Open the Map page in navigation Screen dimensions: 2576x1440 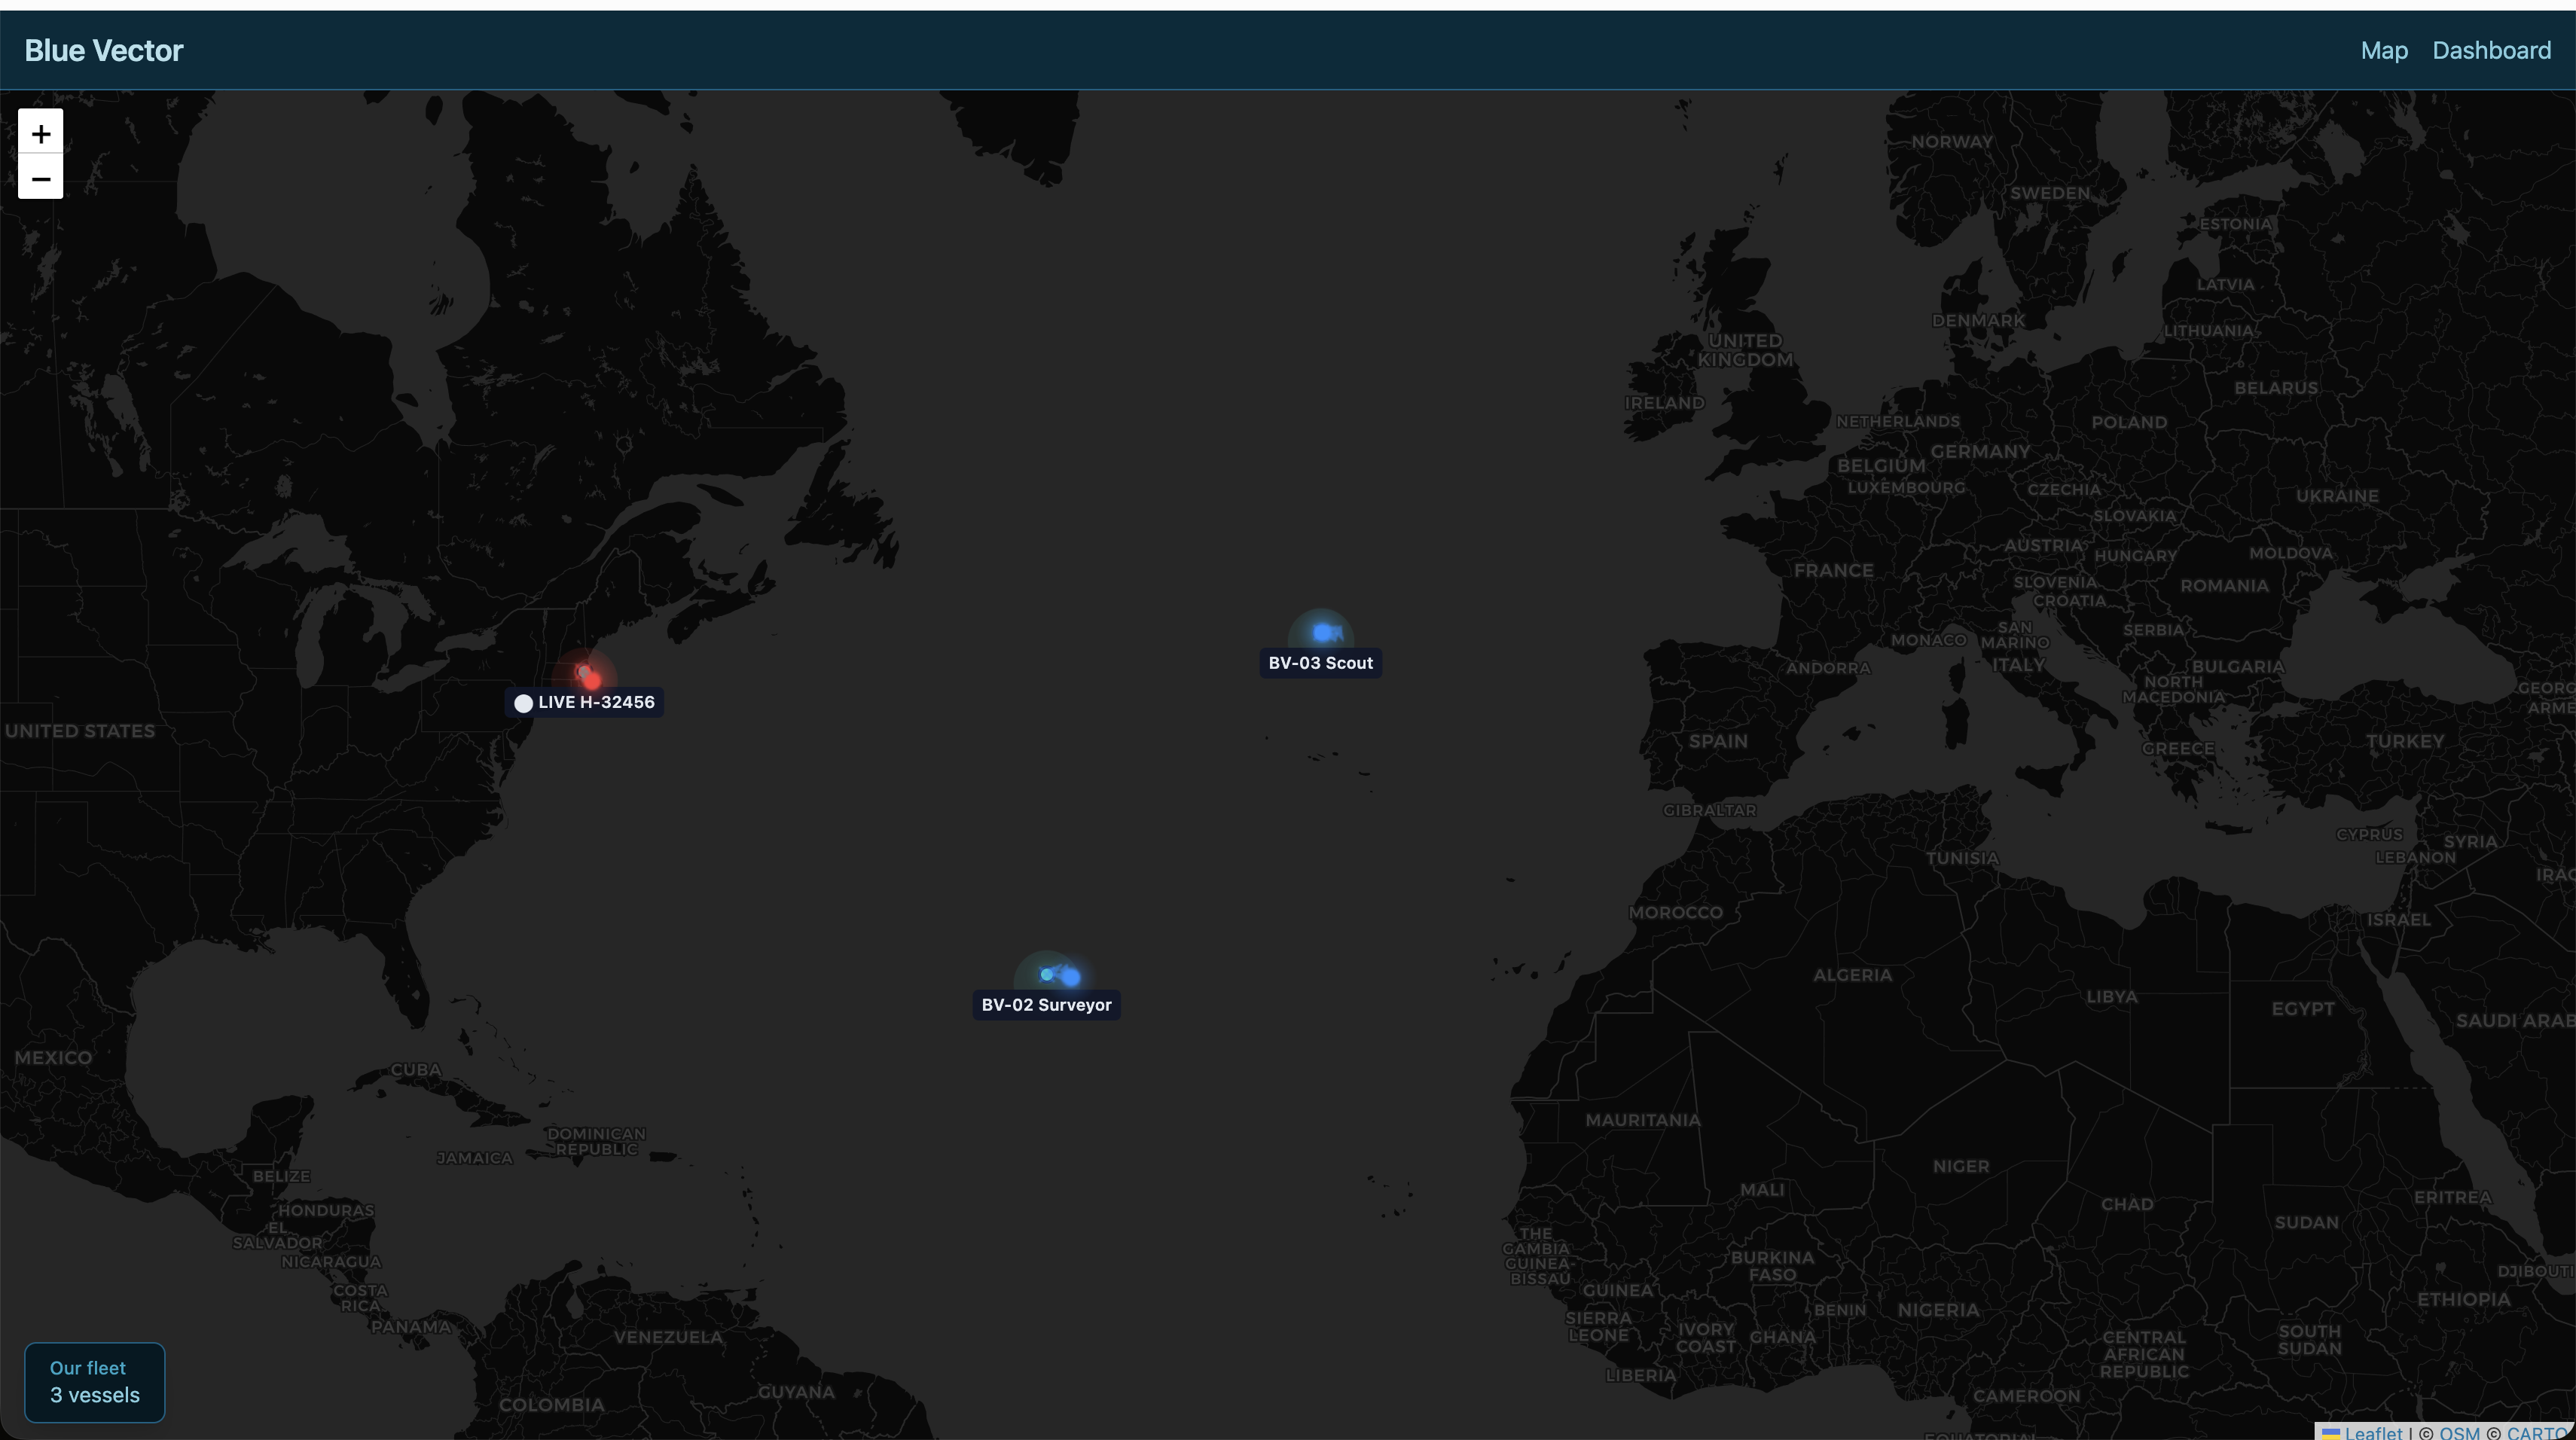[2383, 51]
